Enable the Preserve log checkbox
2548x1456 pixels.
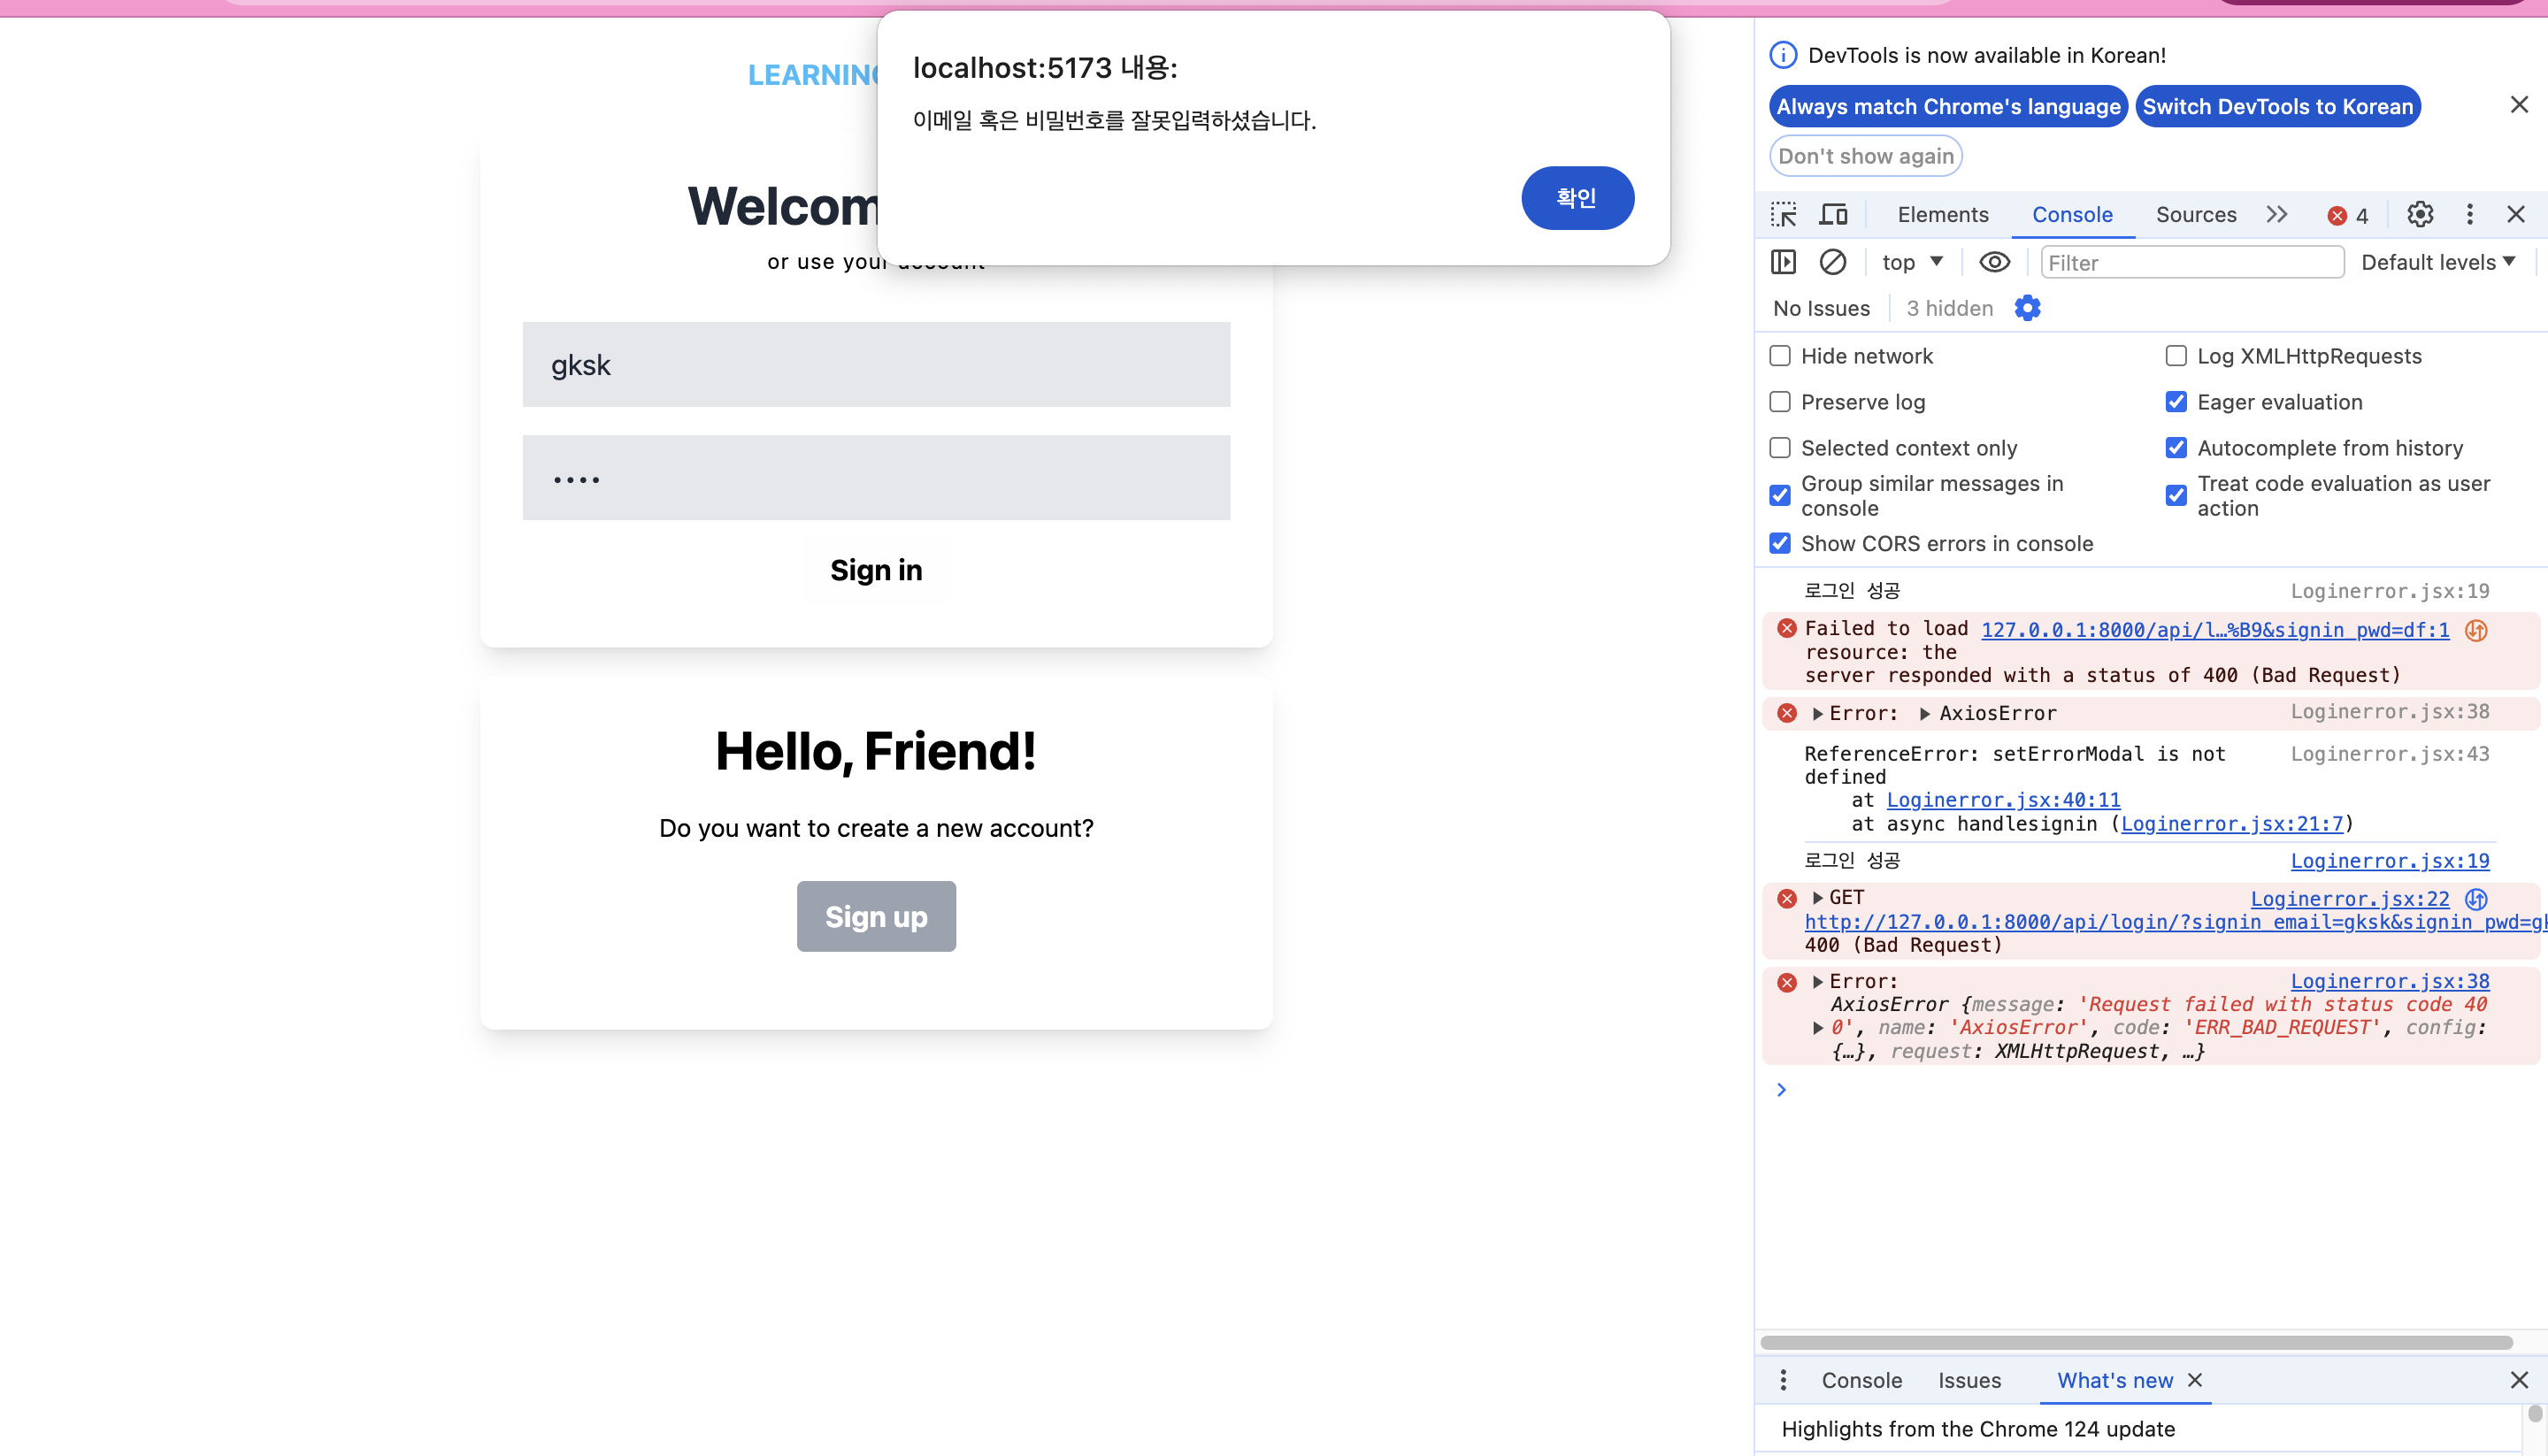(1780, 402)
